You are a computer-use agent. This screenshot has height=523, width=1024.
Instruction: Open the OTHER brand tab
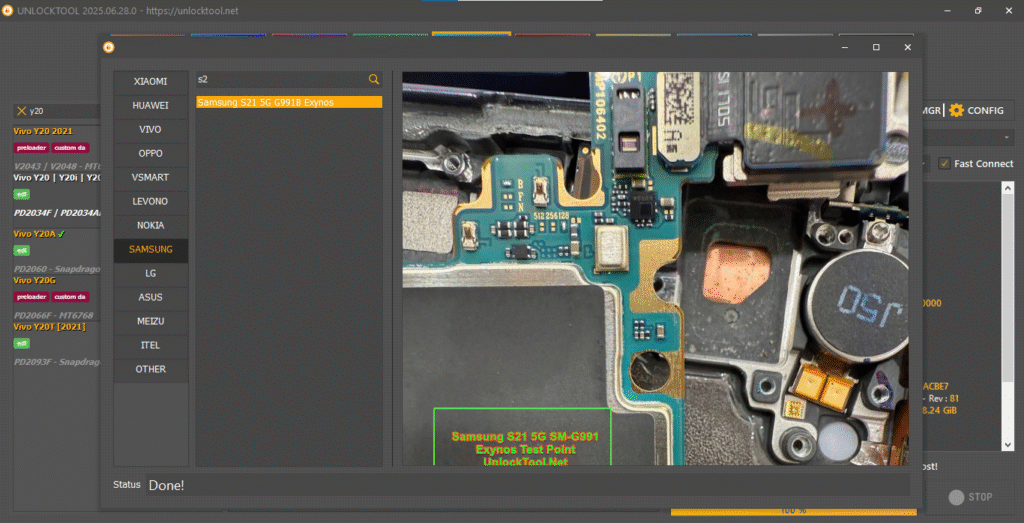tap(151, 369)
